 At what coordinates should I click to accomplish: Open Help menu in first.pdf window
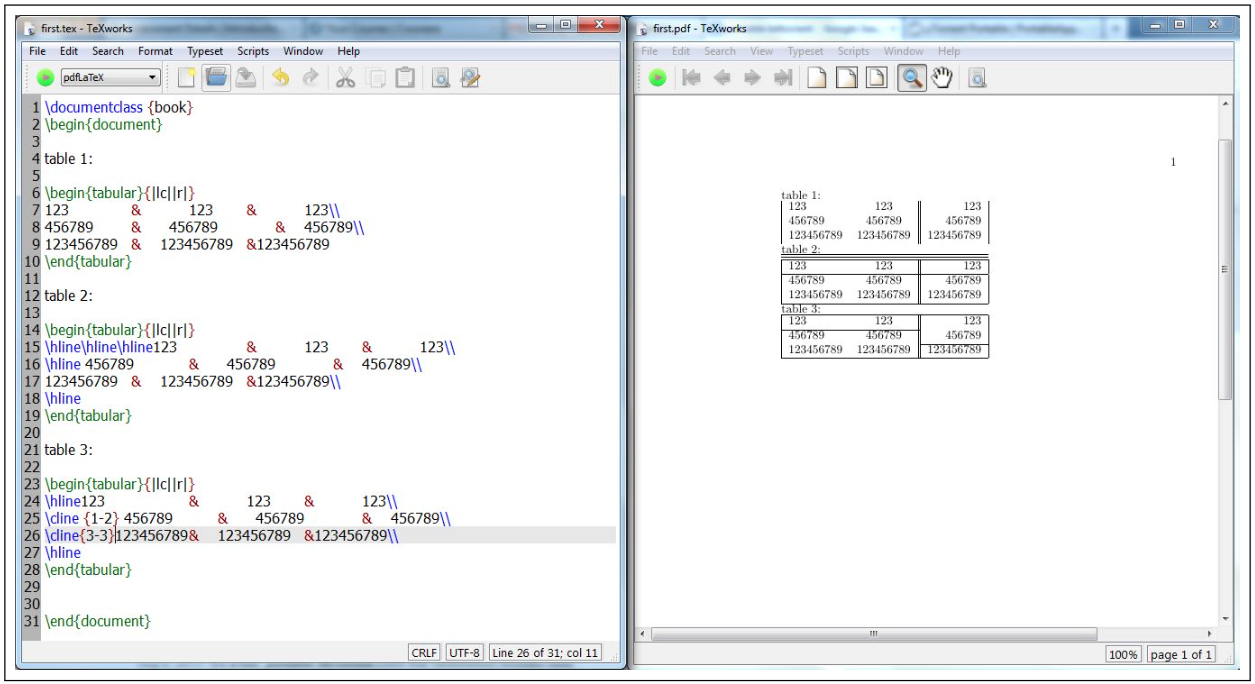click(949, 51)
